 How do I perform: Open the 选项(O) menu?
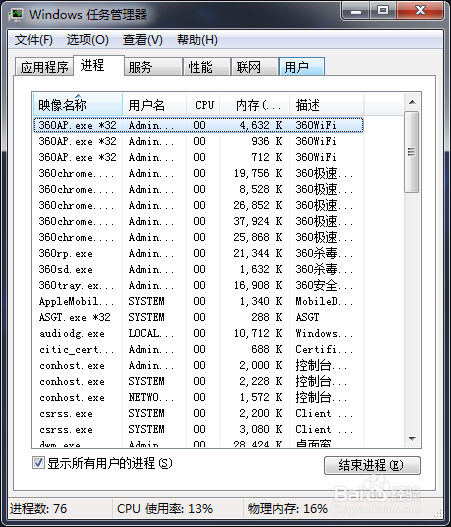pos(87,40)
